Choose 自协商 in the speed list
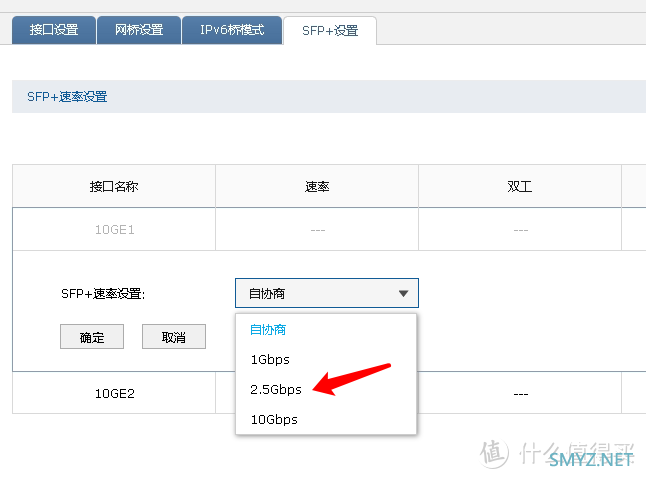This screenshot has width=646, height=479. coord(268,329)
